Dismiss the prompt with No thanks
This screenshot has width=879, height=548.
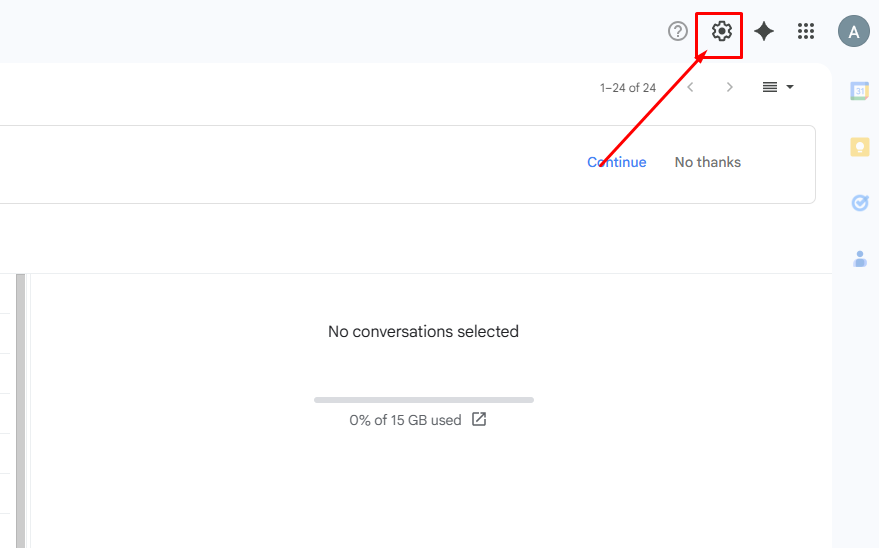(x=708, y=162)
